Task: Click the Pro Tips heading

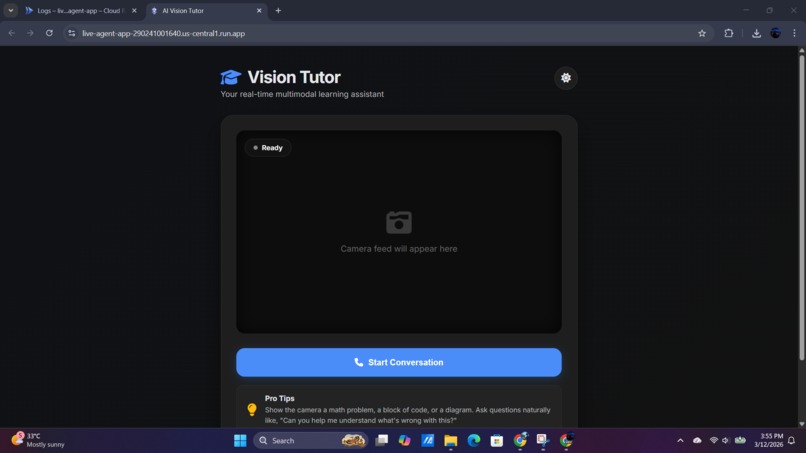Action: point(280,398)
